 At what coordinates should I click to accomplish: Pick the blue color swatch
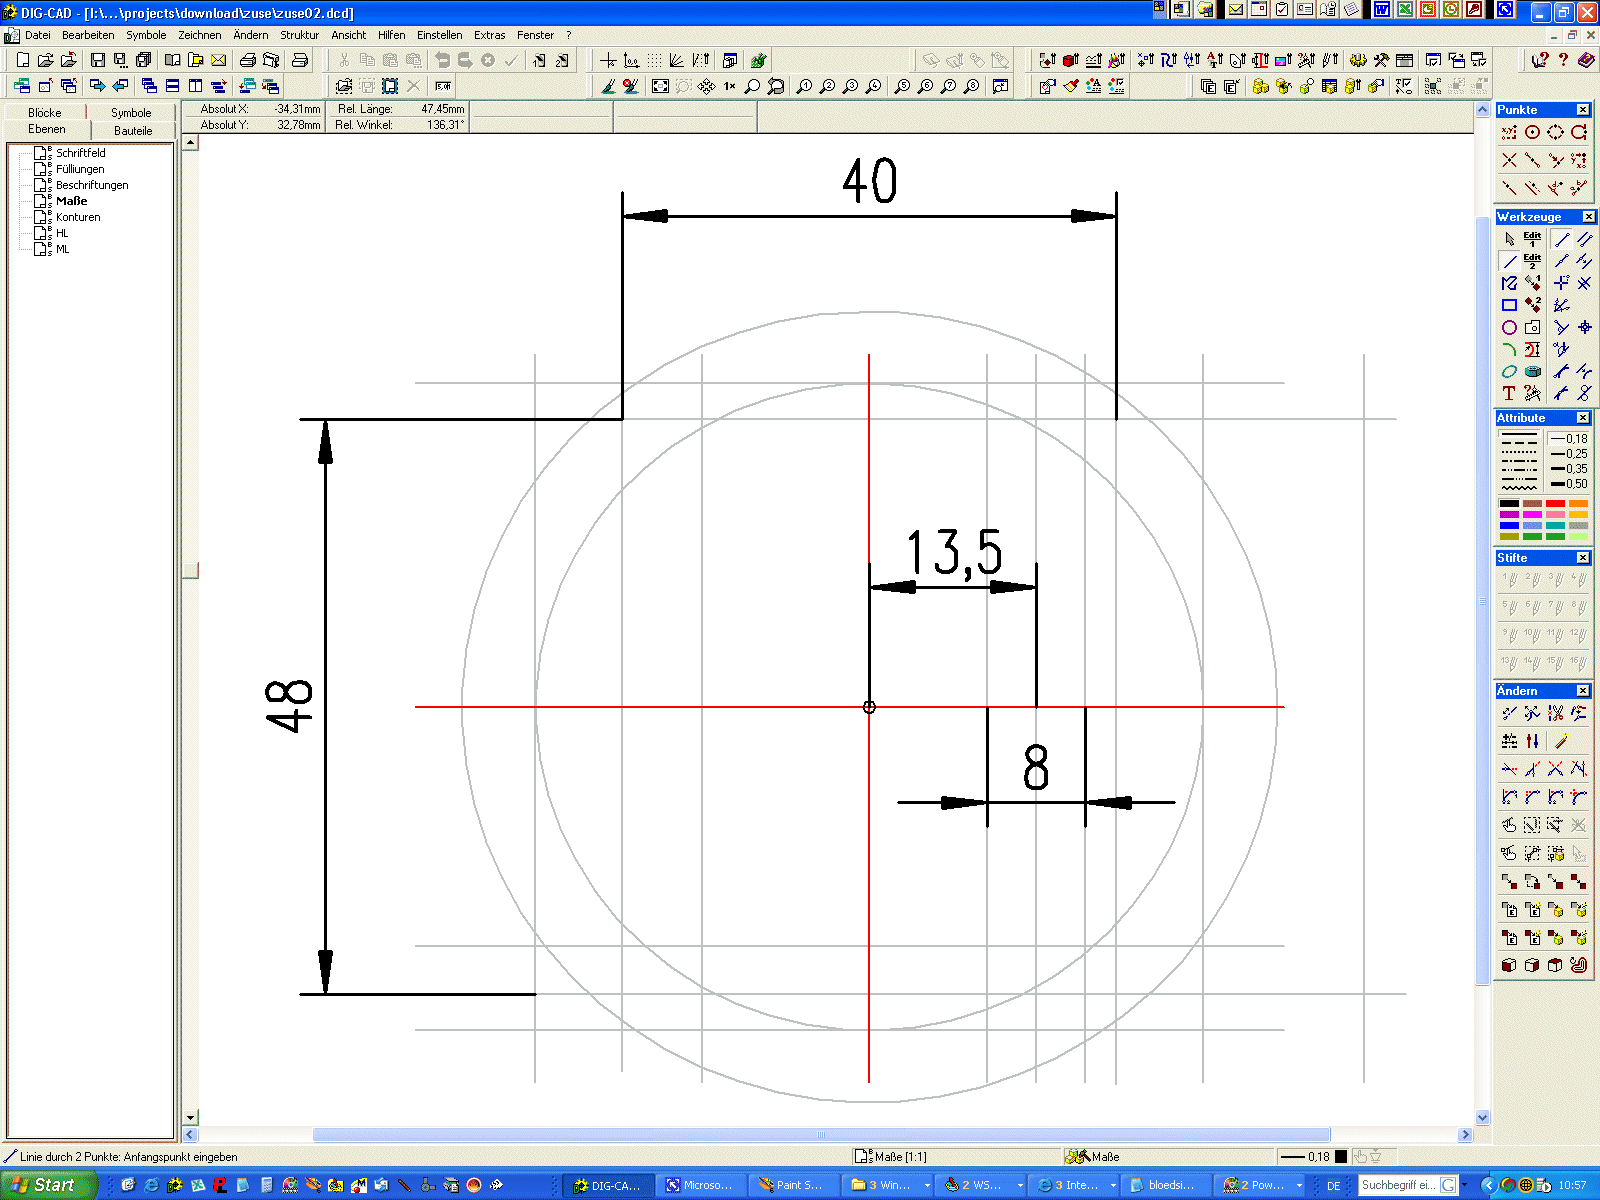point(1509,526)
